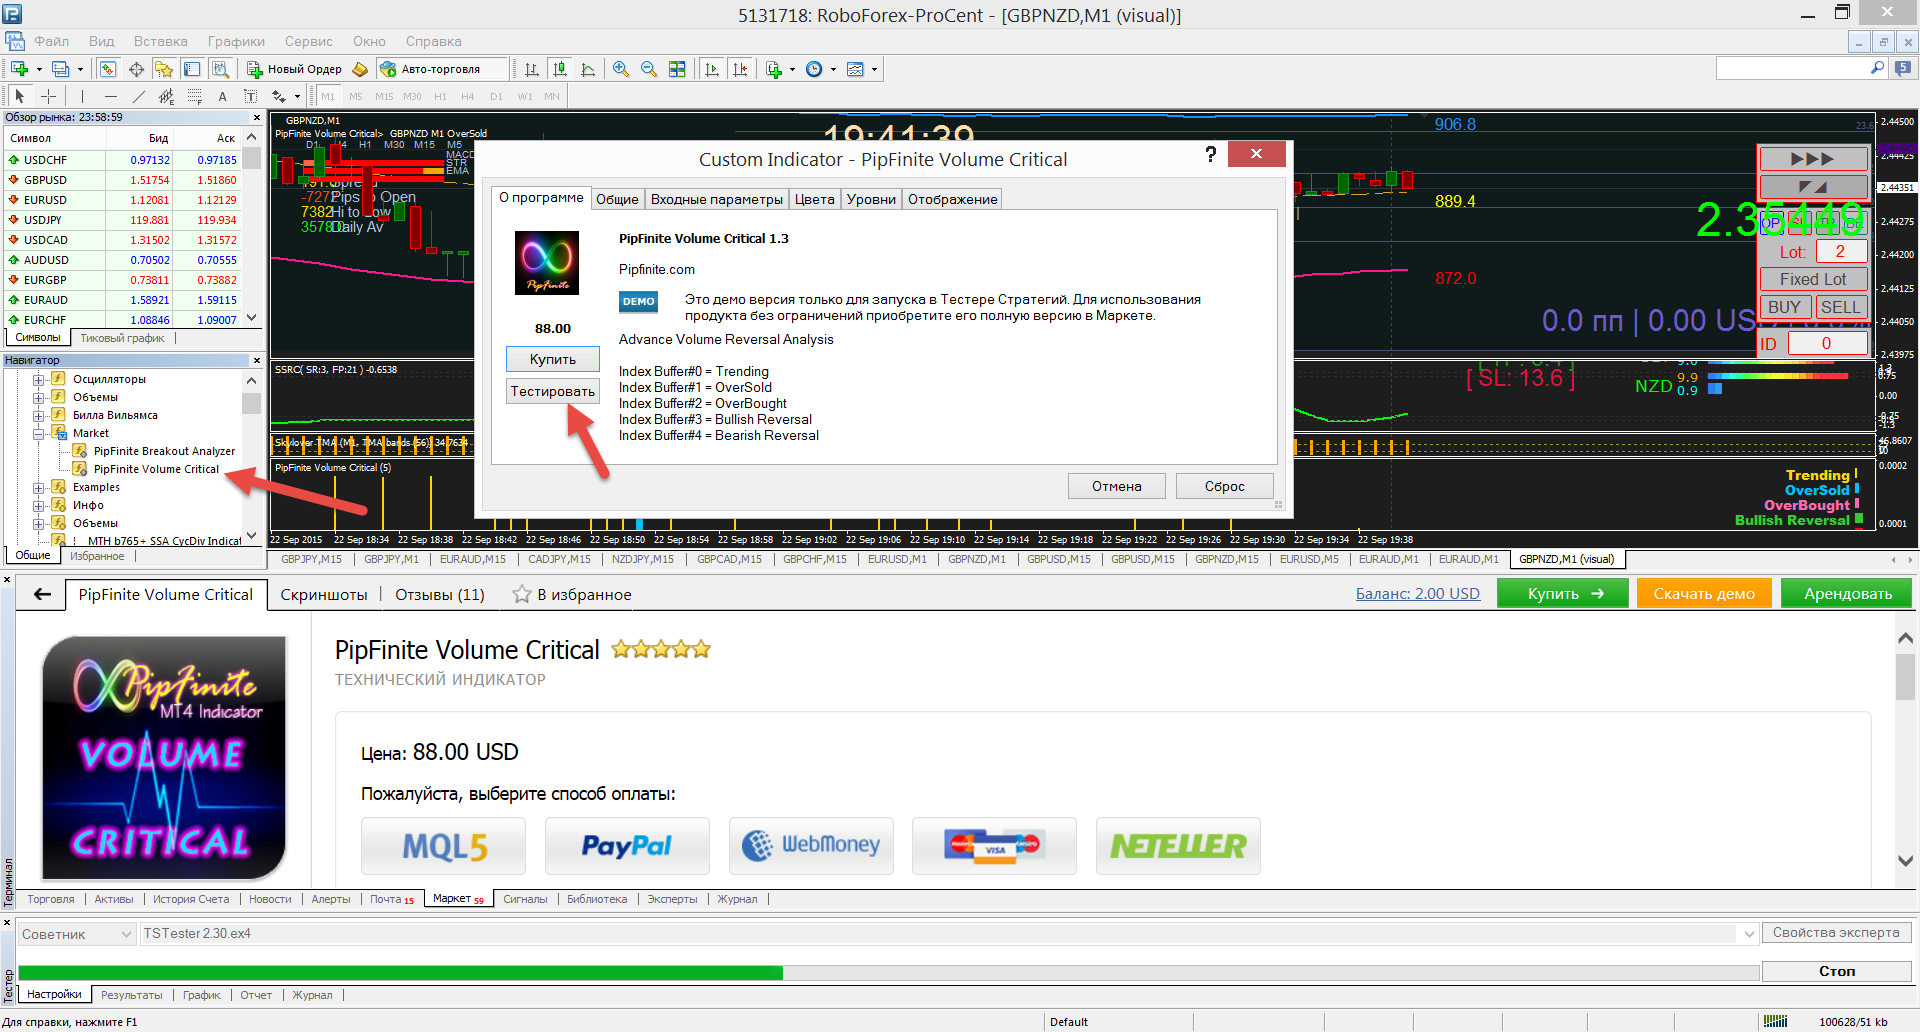Toggle the Strategy Tester magnifier icon
The image size is (1920, 1032).
pos(220,69)
